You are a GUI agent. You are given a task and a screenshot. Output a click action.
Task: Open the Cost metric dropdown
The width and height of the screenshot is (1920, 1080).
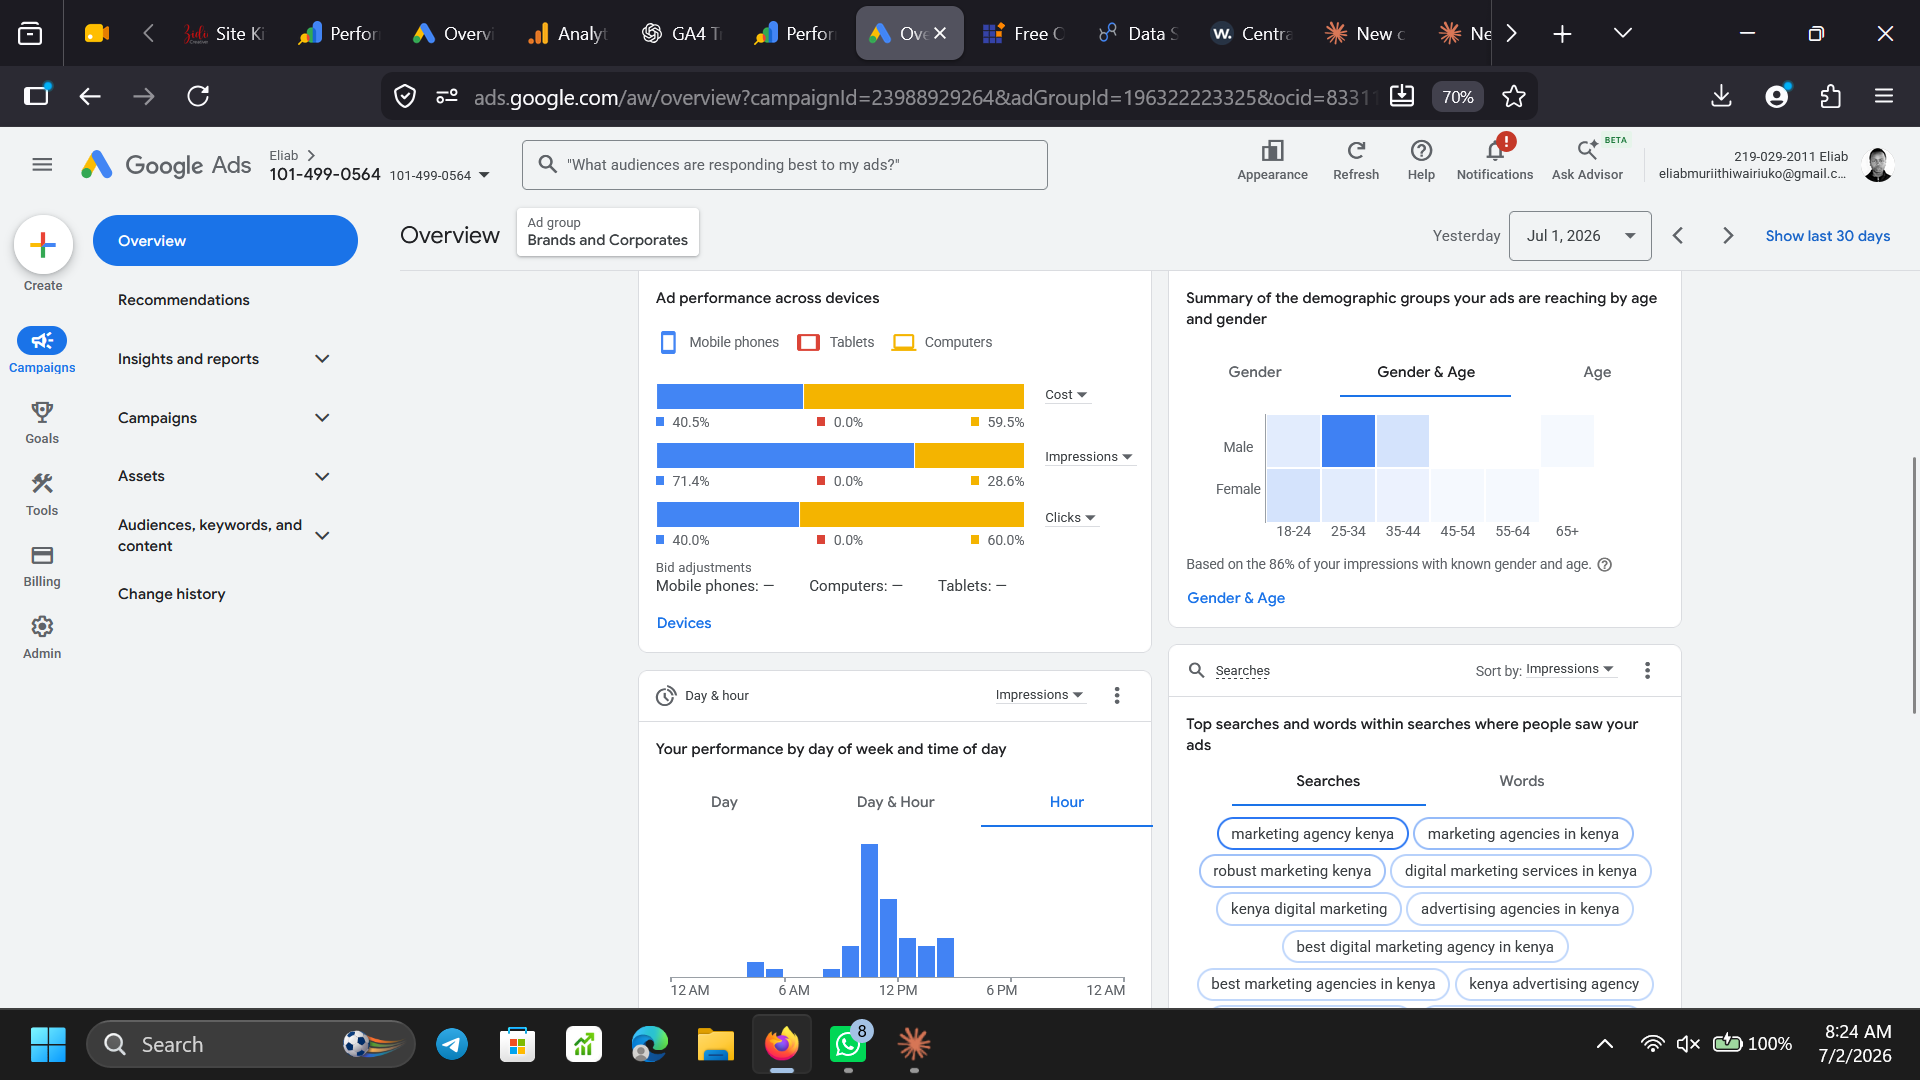click(x=1066, y=395)
